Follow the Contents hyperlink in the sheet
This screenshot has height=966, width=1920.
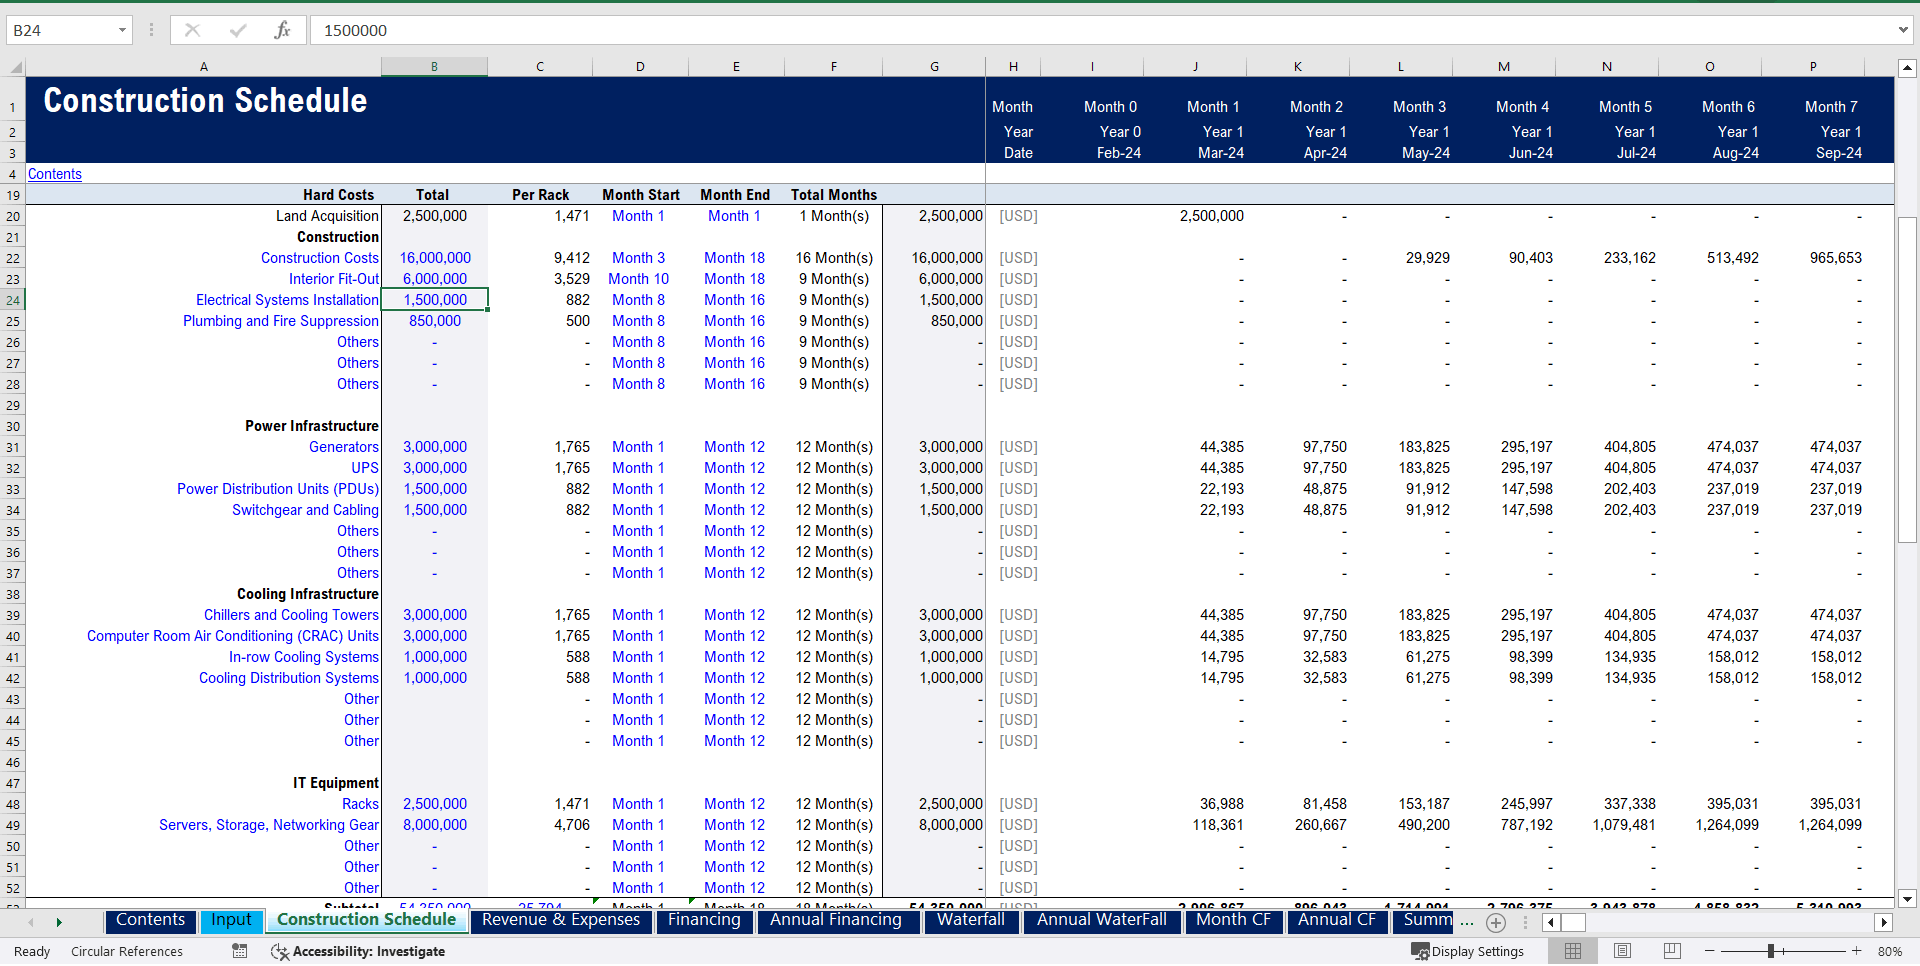[x=54, y=174]
